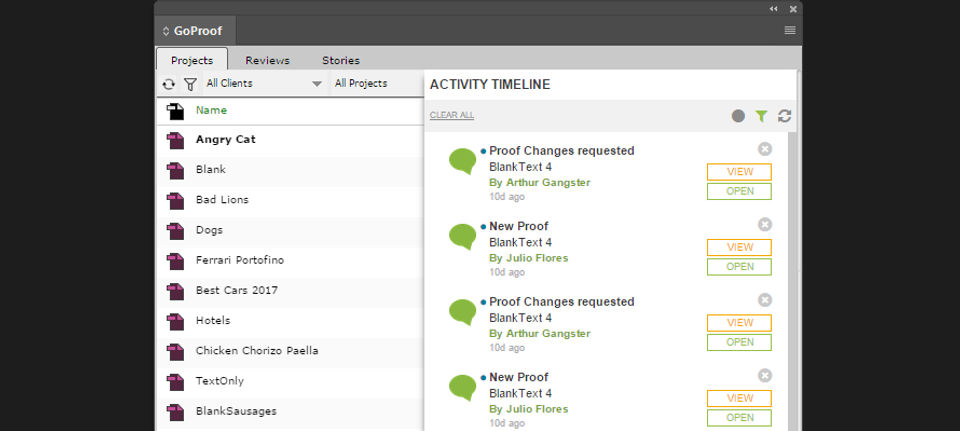Refresh the Activity Timeline
The height and width of the screenshot is (431, 960).
[784, 116]
